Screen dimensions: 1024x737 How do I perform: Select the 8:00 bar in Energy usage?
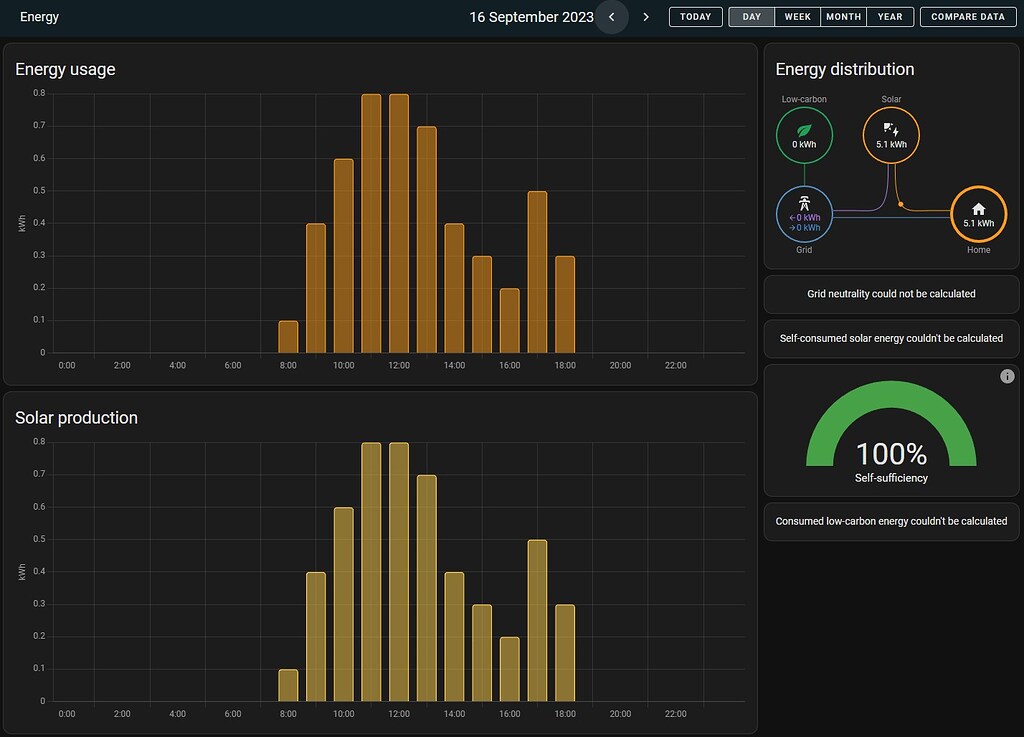point(288,337)
